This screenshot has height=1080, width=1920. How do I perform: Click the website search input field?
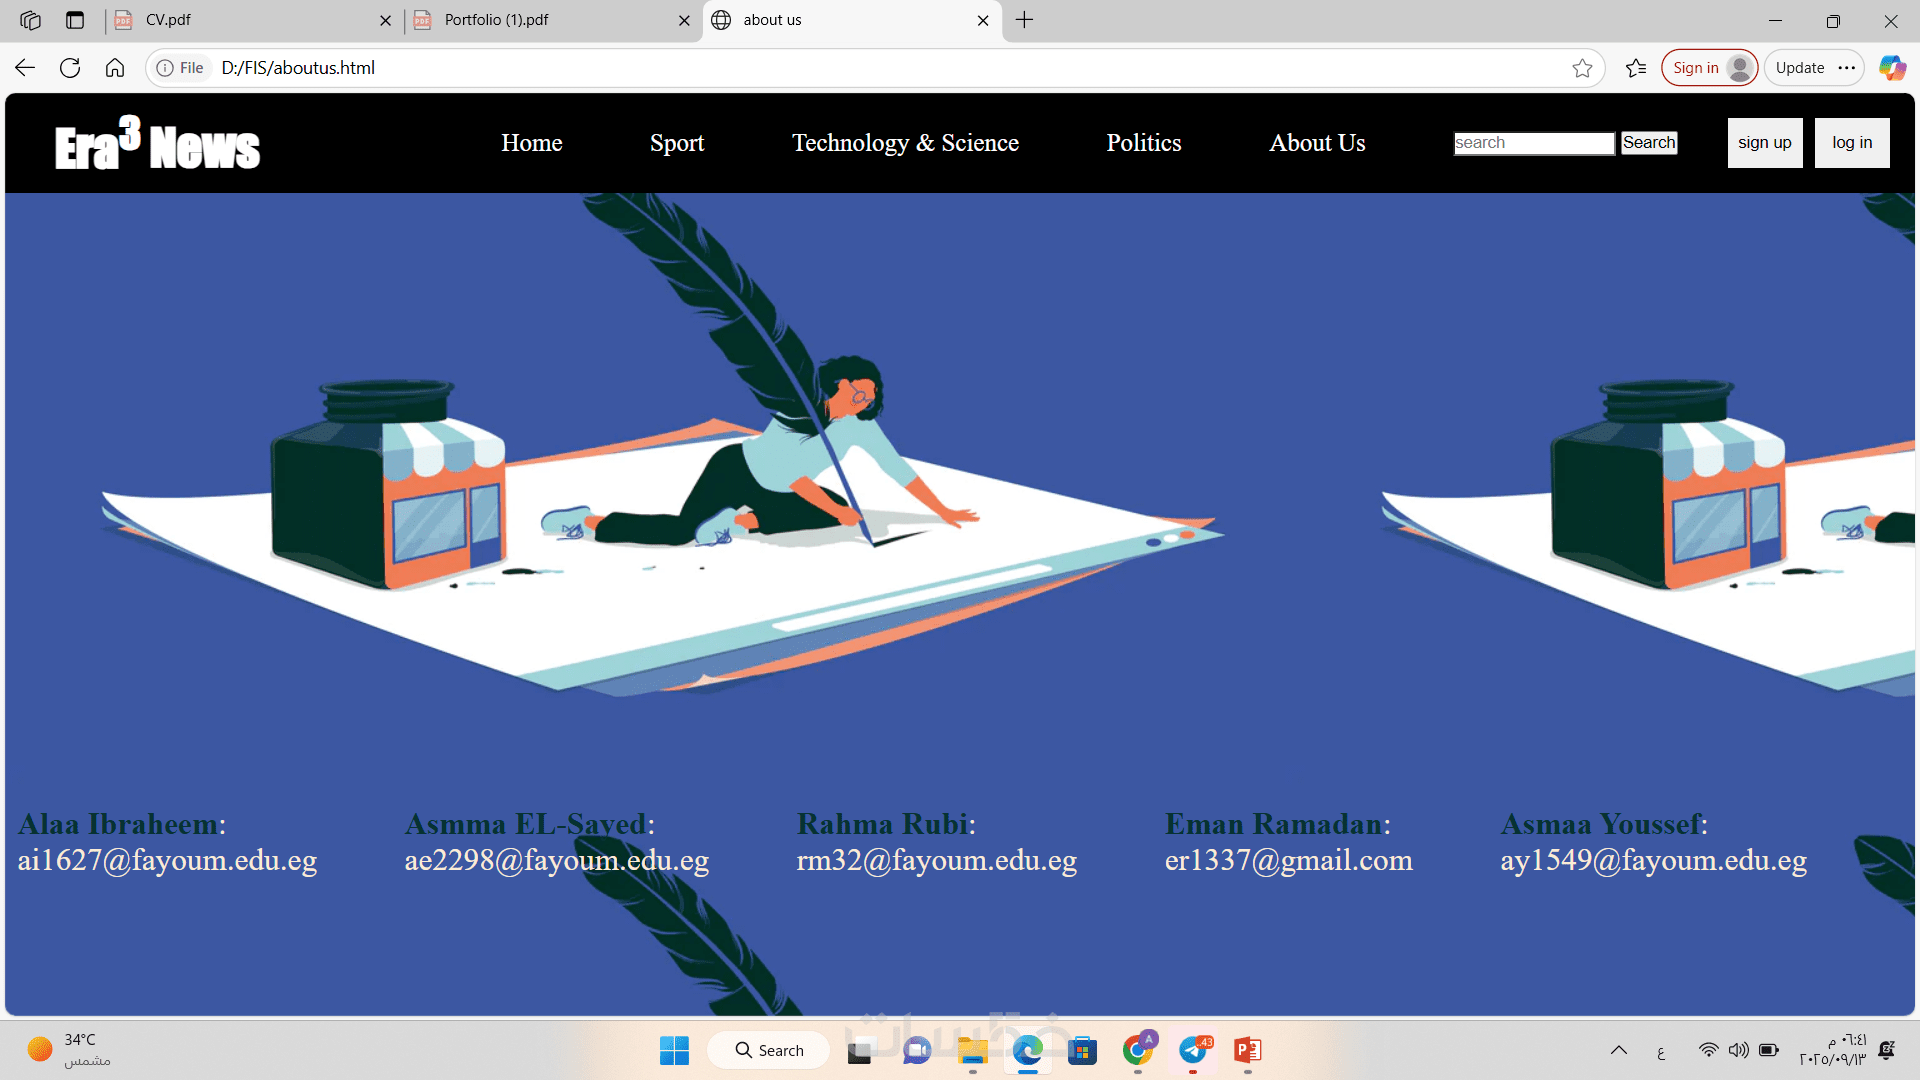1533,143
